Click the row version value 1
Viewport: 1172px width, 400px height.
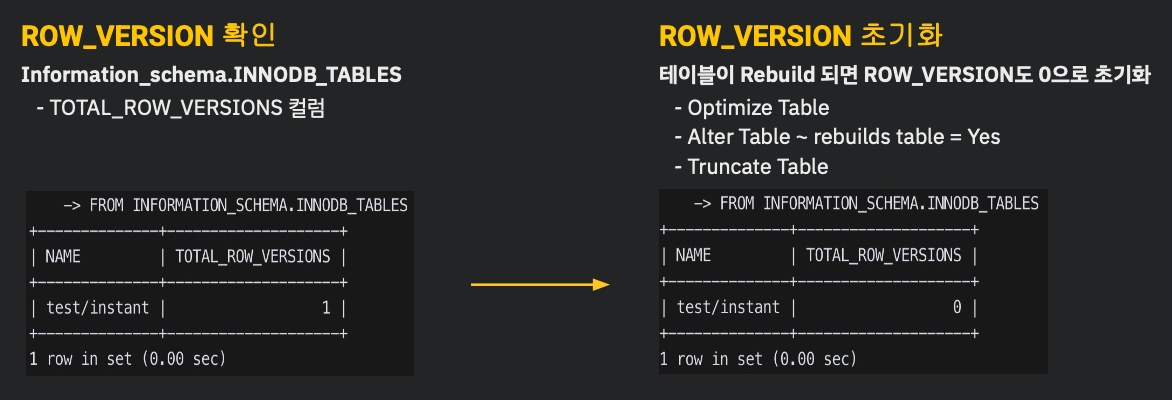click(x=326, y=308)
